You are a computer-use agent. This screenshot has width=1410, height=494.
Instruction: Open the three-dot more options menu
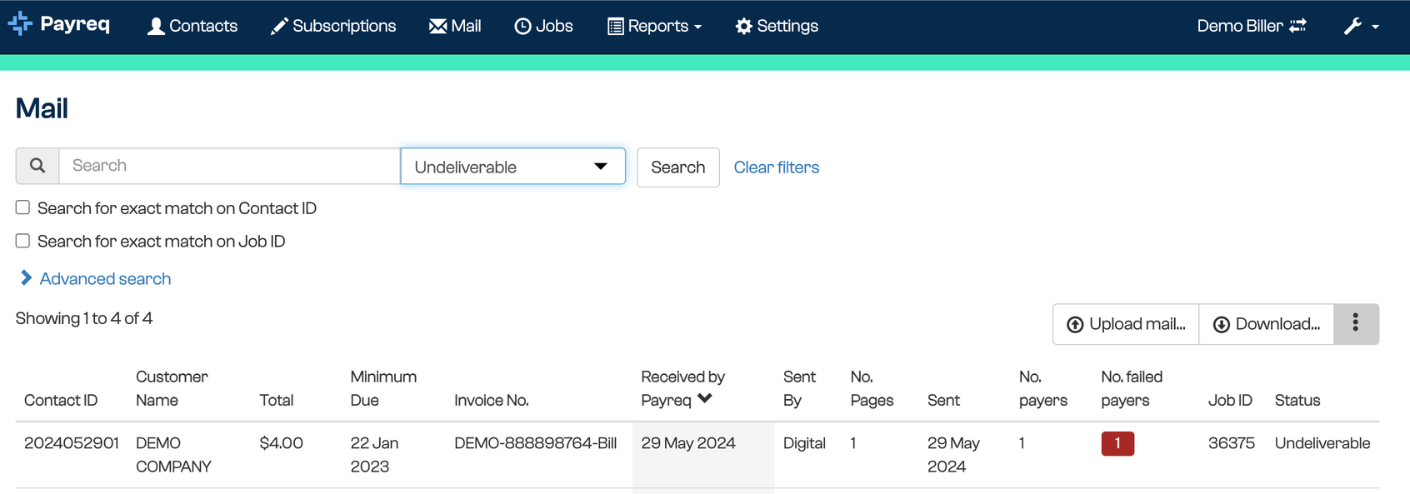tap(1356, 324)
